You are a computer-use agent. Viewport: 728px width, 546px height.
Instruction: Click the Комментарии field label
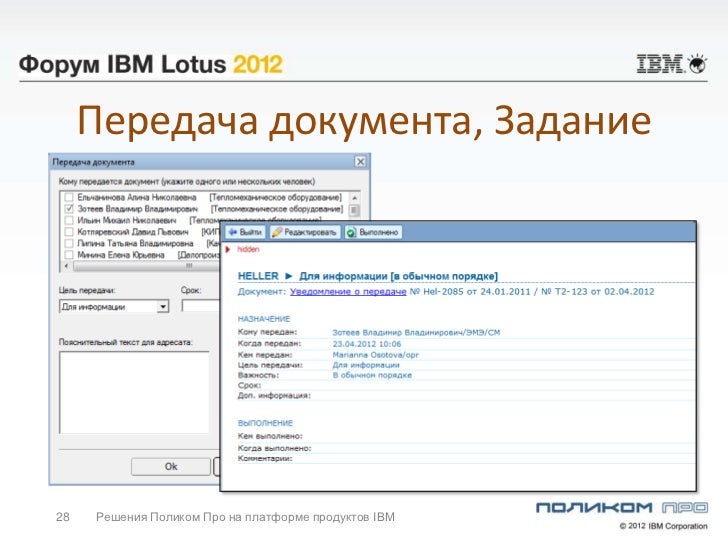265,459
